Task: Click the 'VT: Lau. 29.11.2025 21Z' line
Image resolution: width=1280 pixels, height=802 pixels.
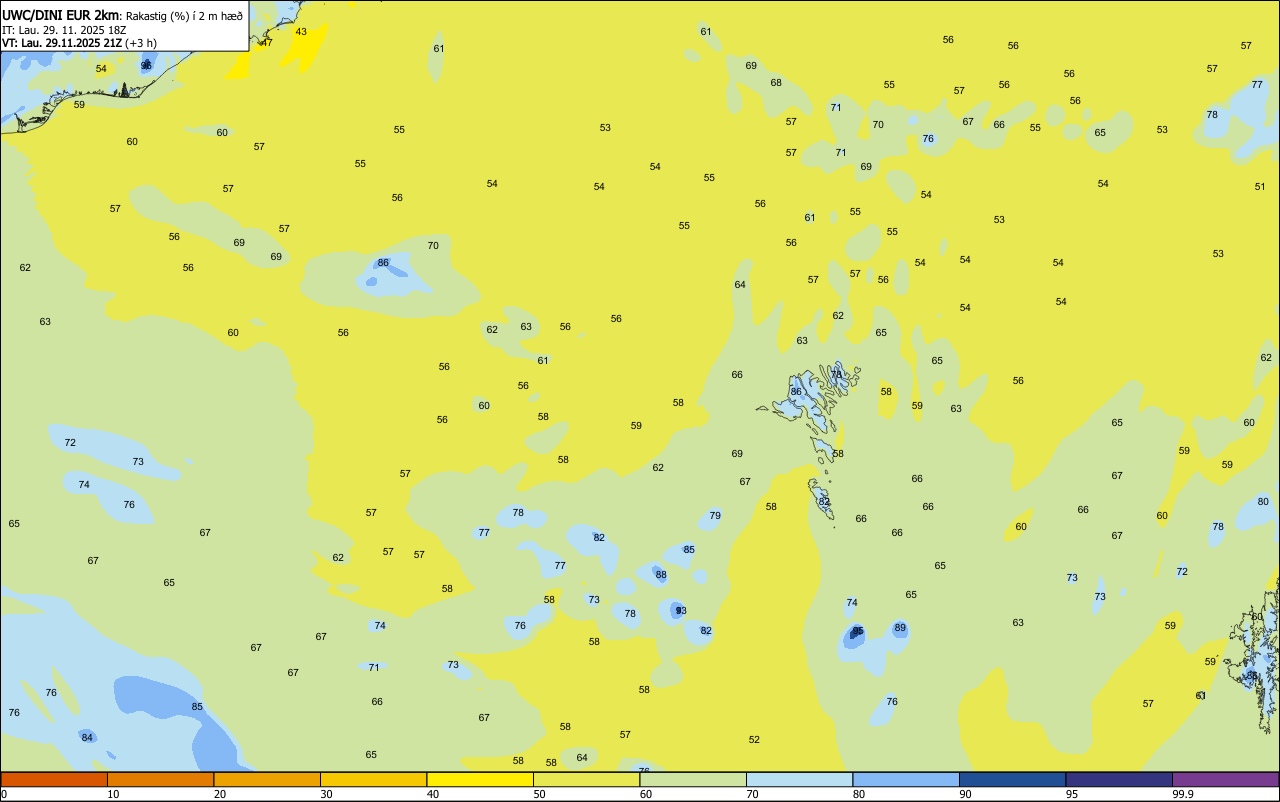Action: coord(62,43)
